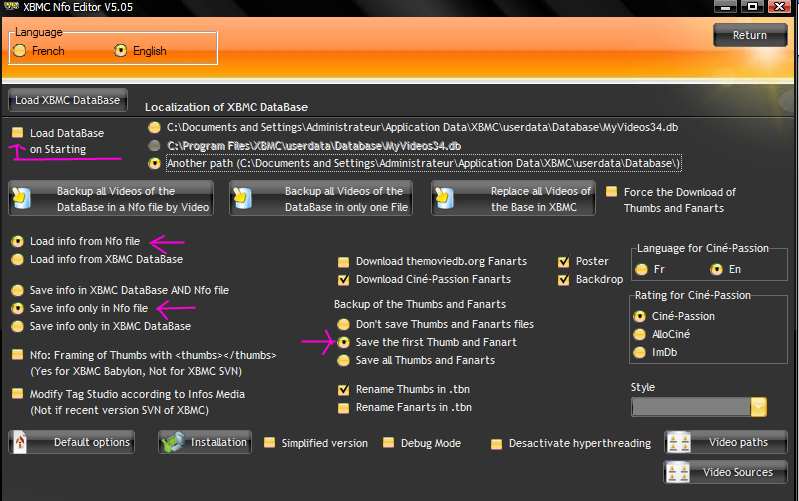Open the Style dropdown arrow
The width and height of the screenshot is (799, 501).
click(758, 407)
